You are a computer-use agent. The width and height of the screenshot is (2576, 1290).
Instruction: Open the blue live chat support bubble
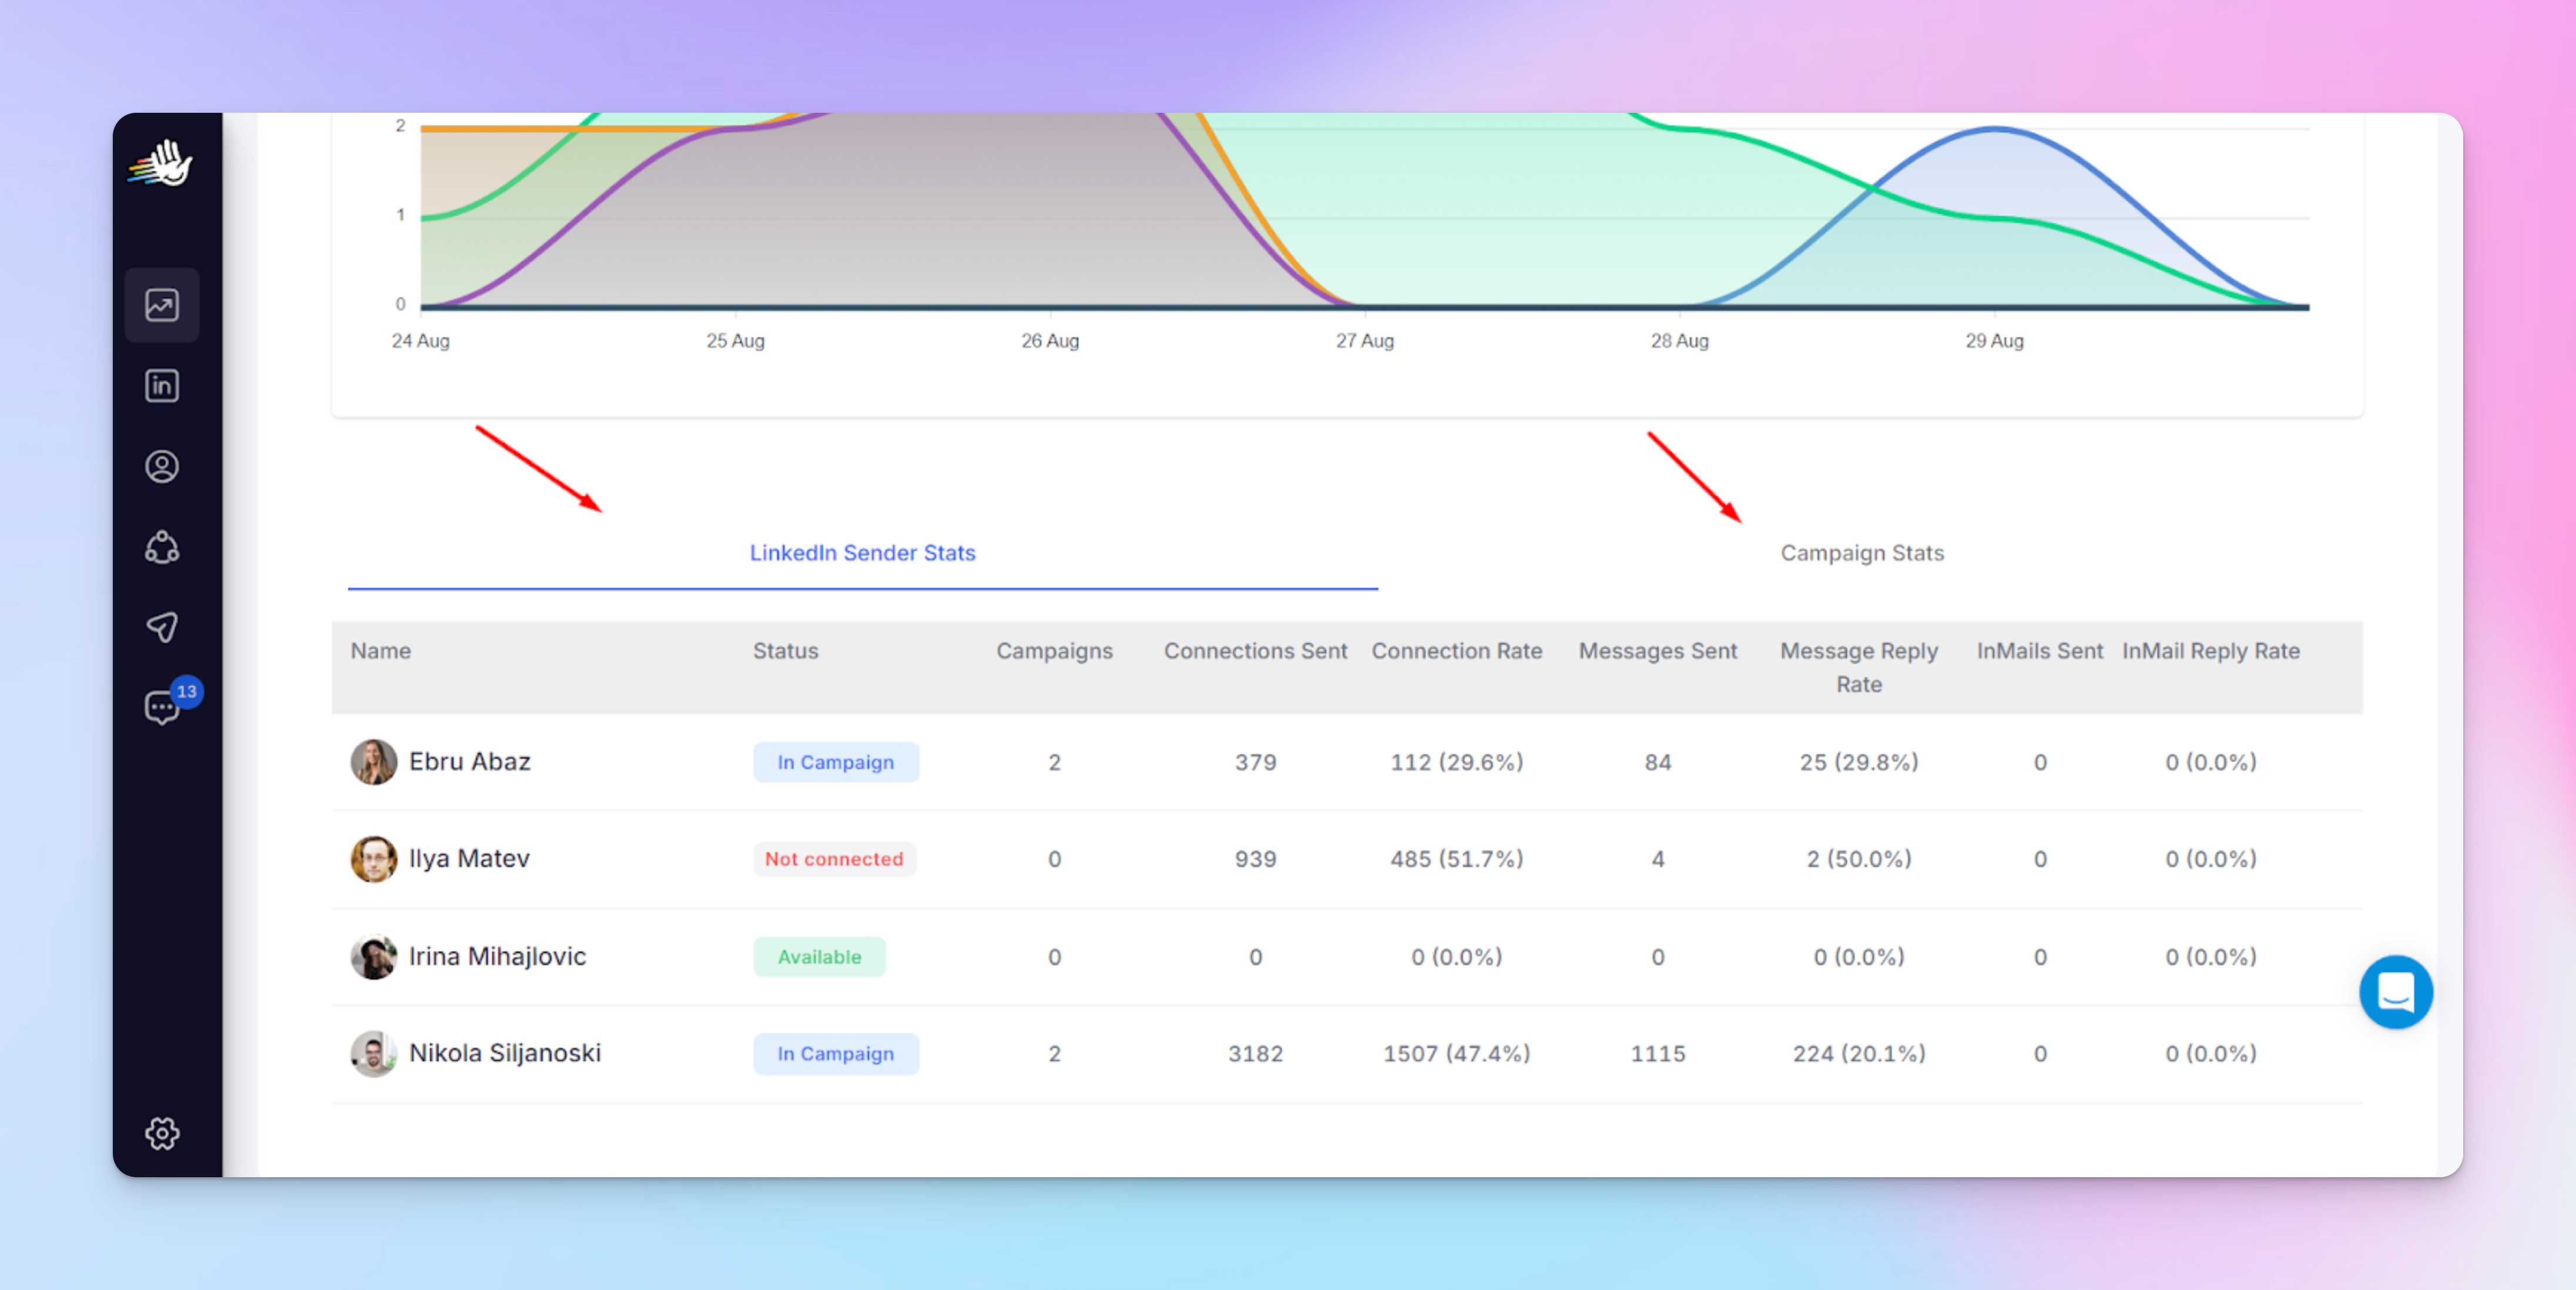2395,992
